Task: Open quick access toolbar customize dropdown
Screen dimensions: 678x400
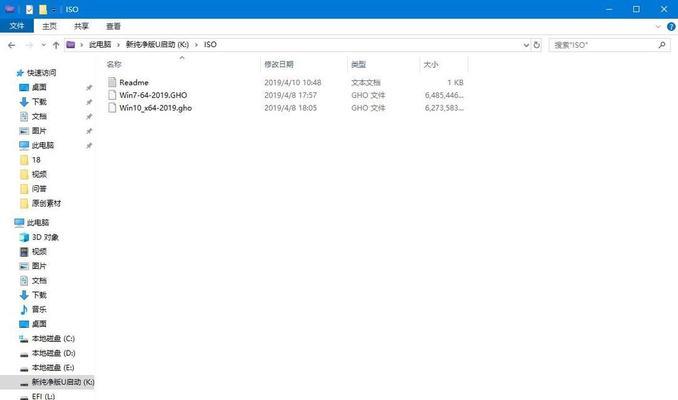Action: click(x=54, y=10)
